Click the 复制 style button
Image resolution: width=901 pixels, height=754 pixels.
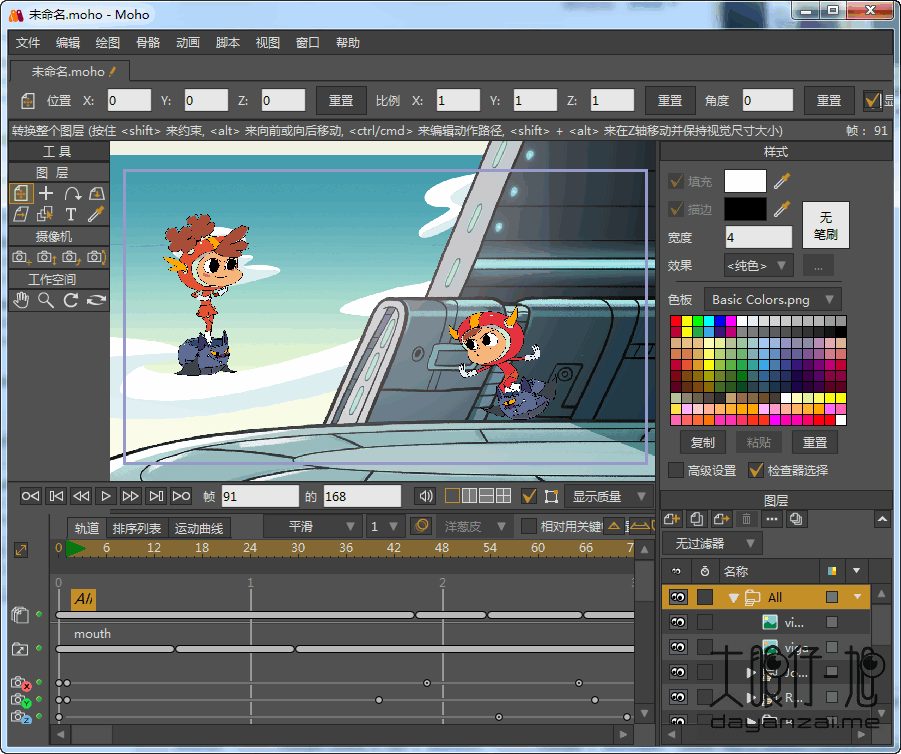coord(702,442)
